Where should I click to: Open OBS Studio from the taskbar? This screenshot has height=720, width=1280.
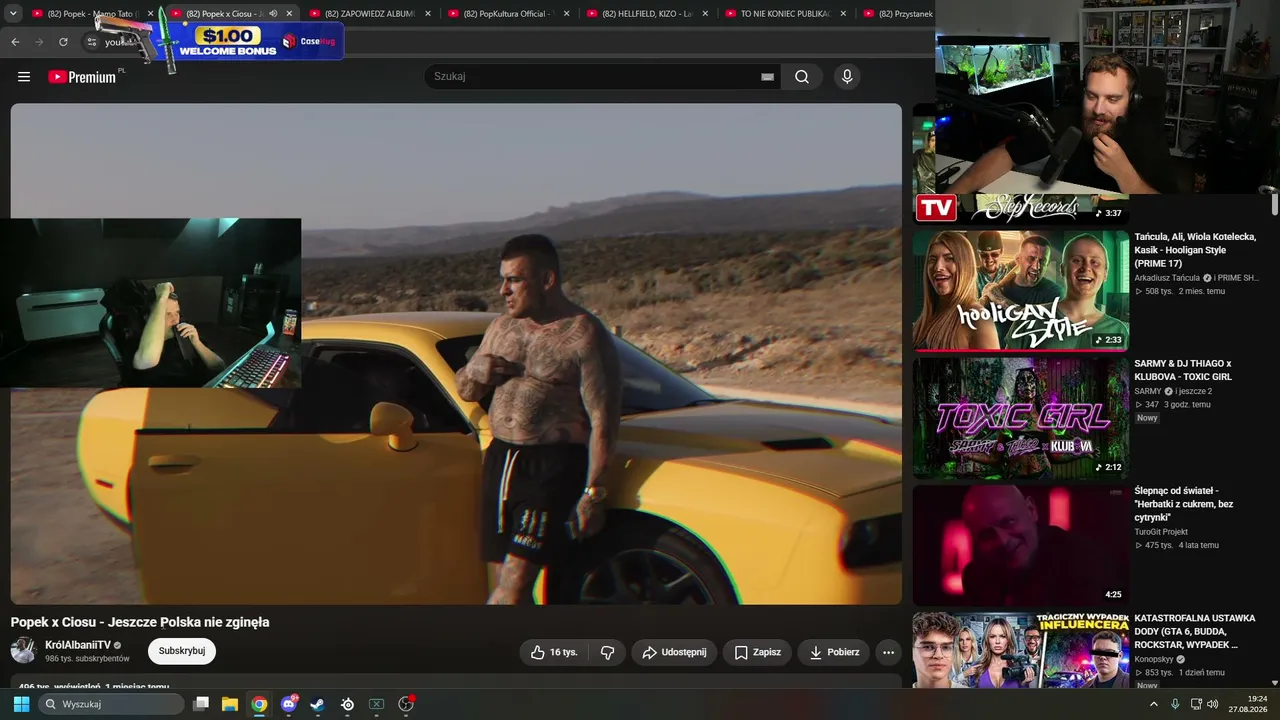pos(406,704)
